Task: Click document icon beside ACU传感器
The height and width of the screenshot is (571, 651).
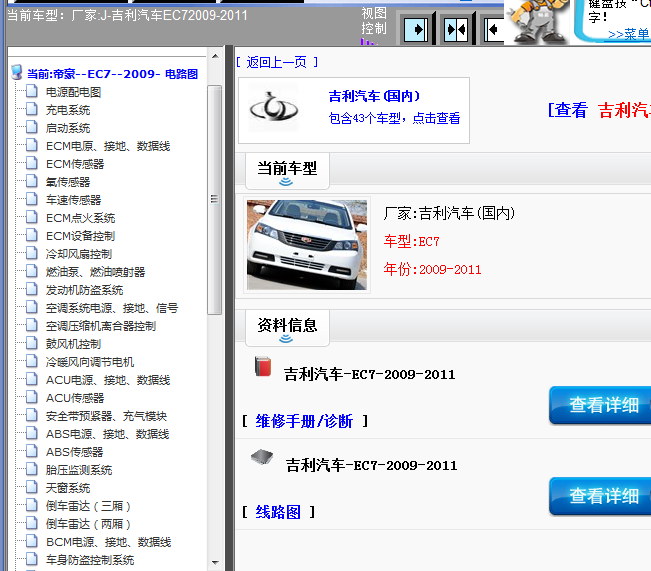Action: (x=32, y=397)
